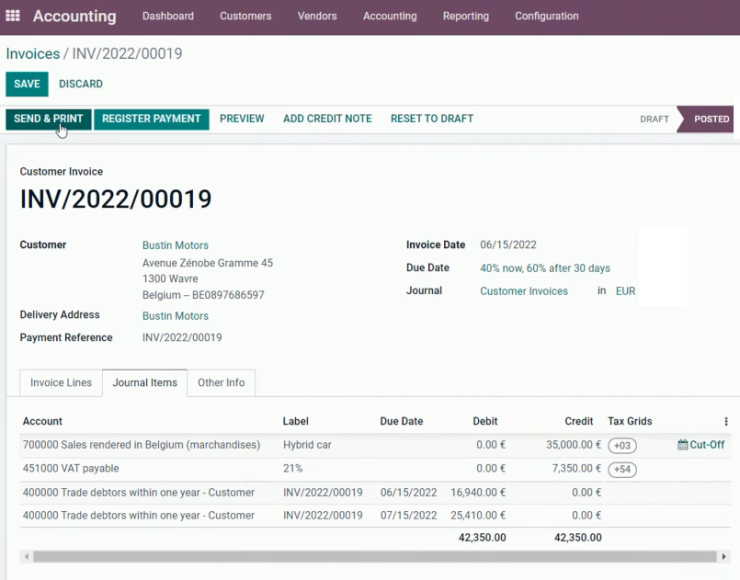Open the apps grid menu icon

click(13, 16)
